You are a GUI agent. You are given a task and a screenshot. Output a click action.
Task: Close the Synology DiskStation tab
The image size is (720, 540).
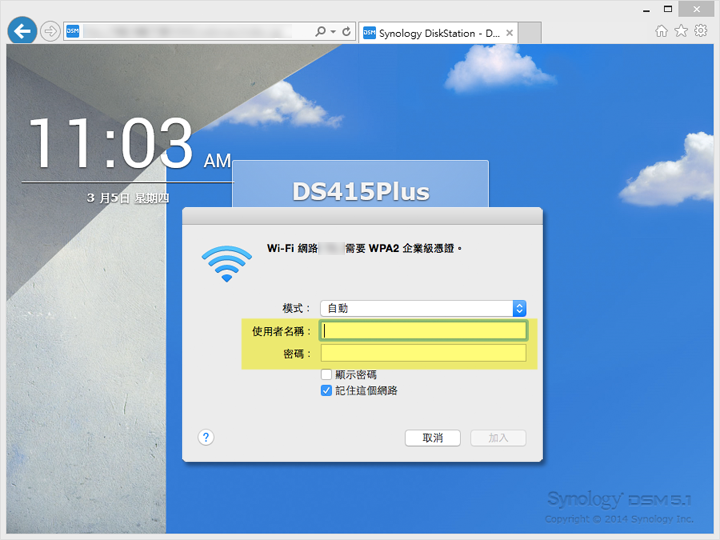509,33
